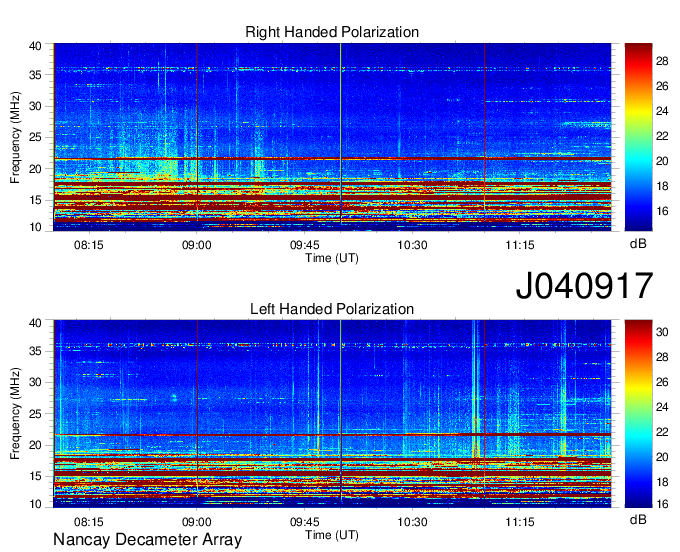The width and height of the screenshot is (680, 552).
Task: Click the 20 dB value on the bottom color bar
Action: (x=662, y=457)
